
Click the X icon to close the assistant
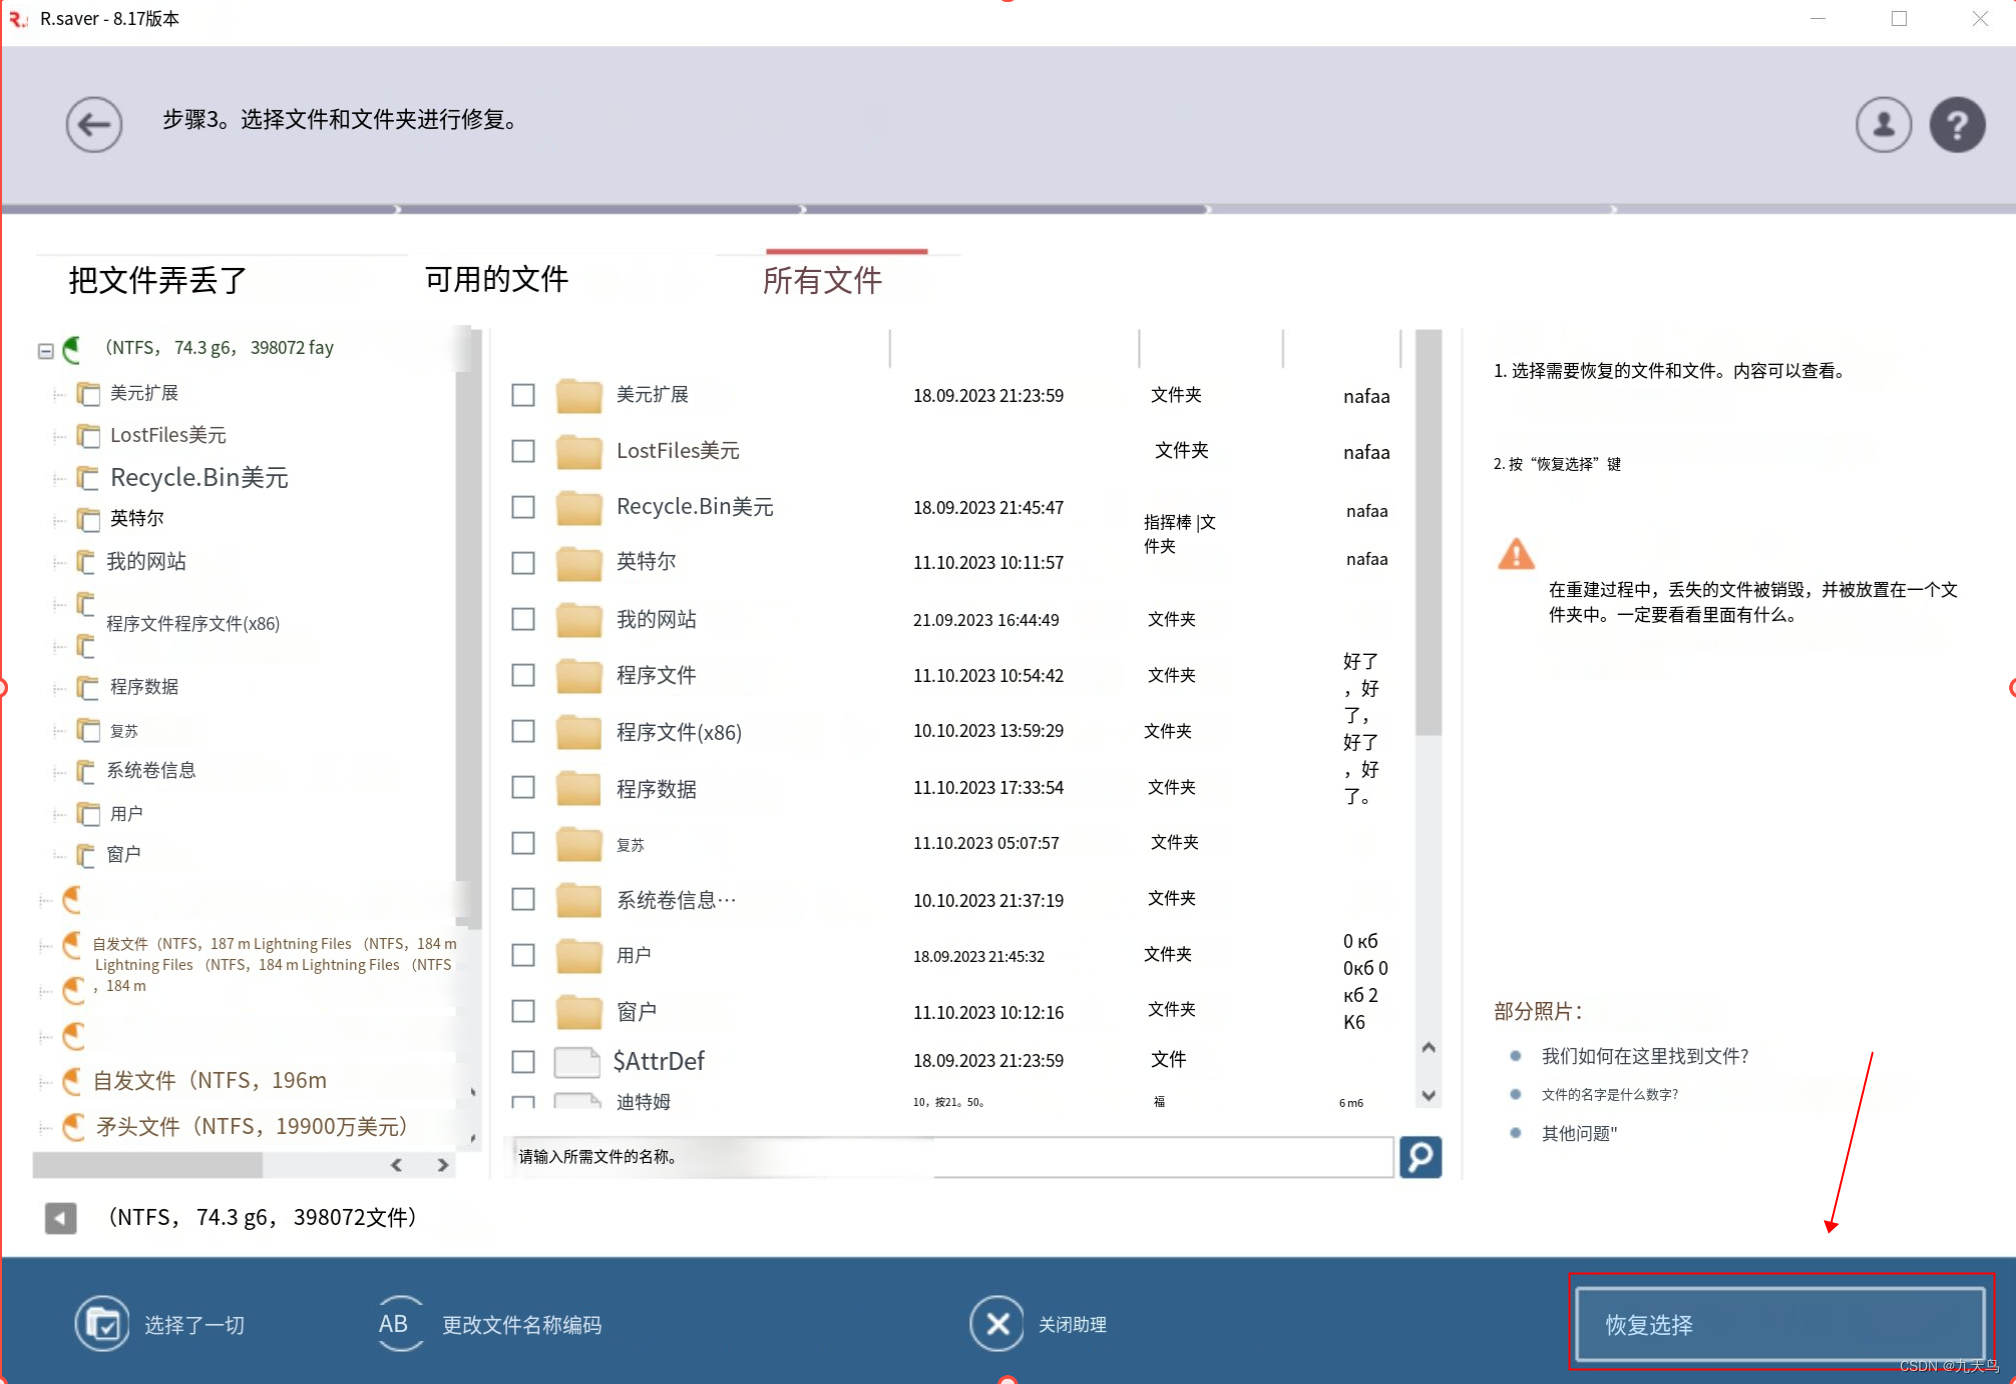coord(997,1323)
